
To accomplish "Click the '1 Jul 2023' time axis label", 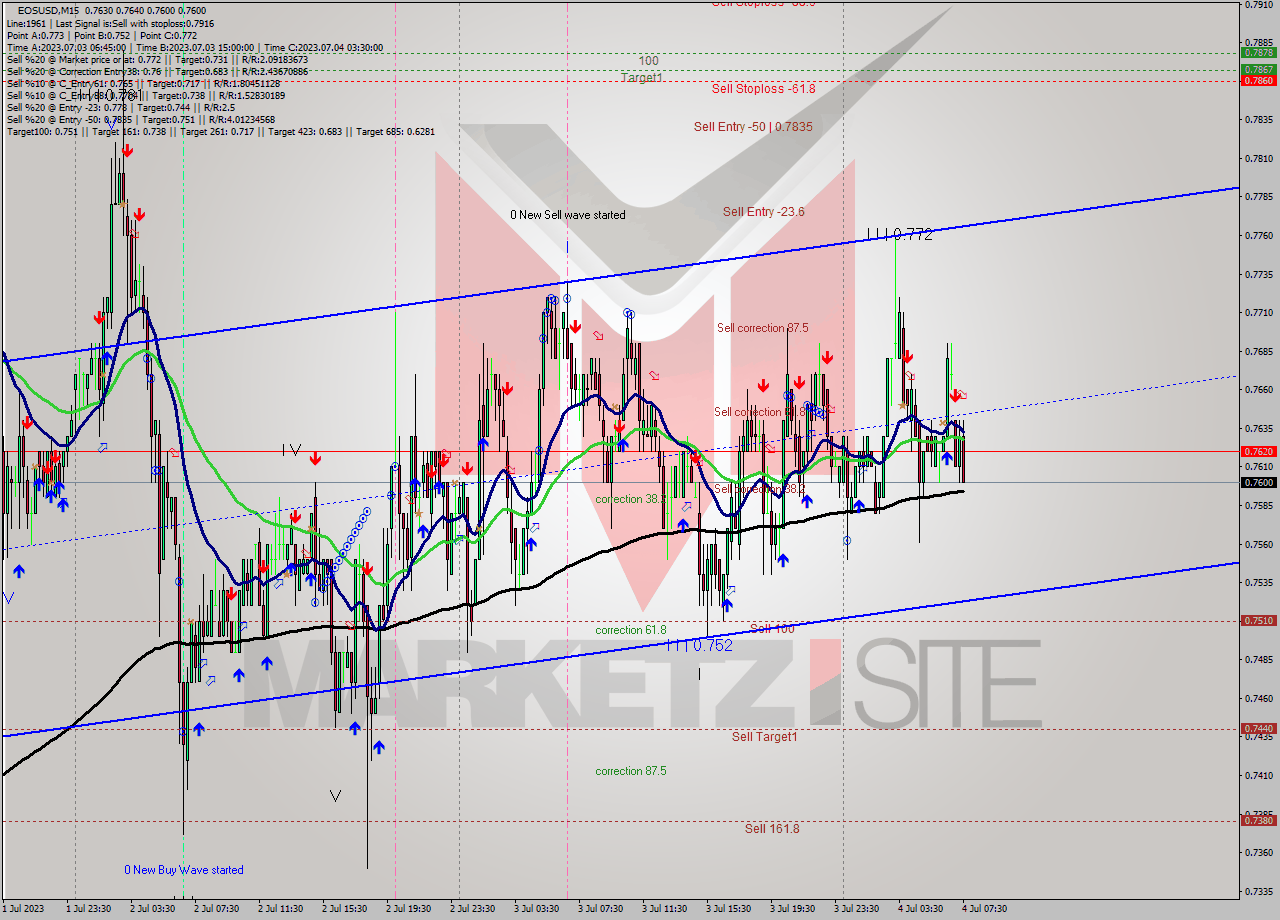I will click(22, 909).
